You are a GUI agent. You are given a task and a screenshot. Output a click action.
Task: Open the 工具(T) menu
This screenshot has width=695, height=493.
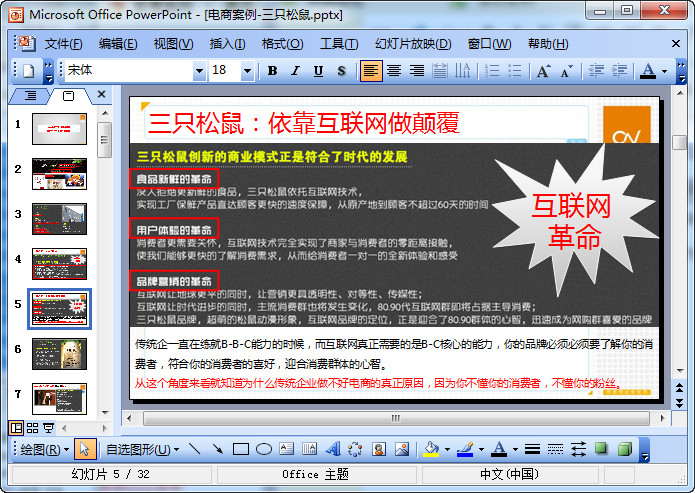click(x=339, y=44)
